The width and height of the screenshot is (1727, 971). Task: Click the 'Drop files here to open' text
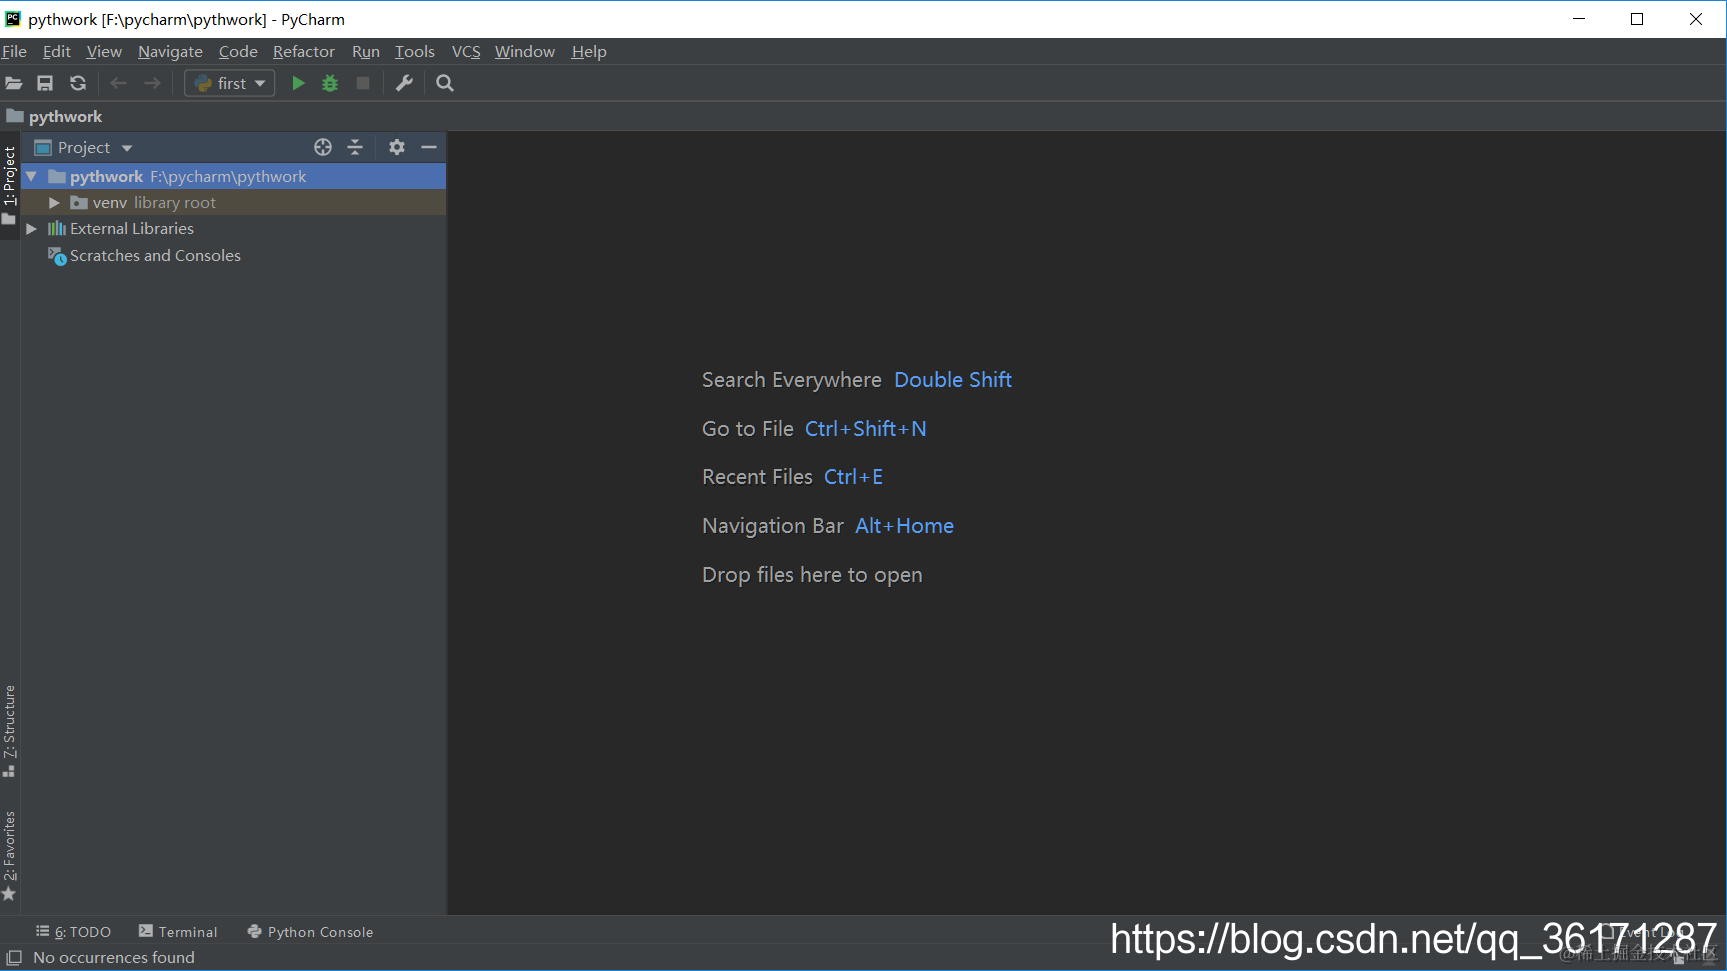pos(812,575)
